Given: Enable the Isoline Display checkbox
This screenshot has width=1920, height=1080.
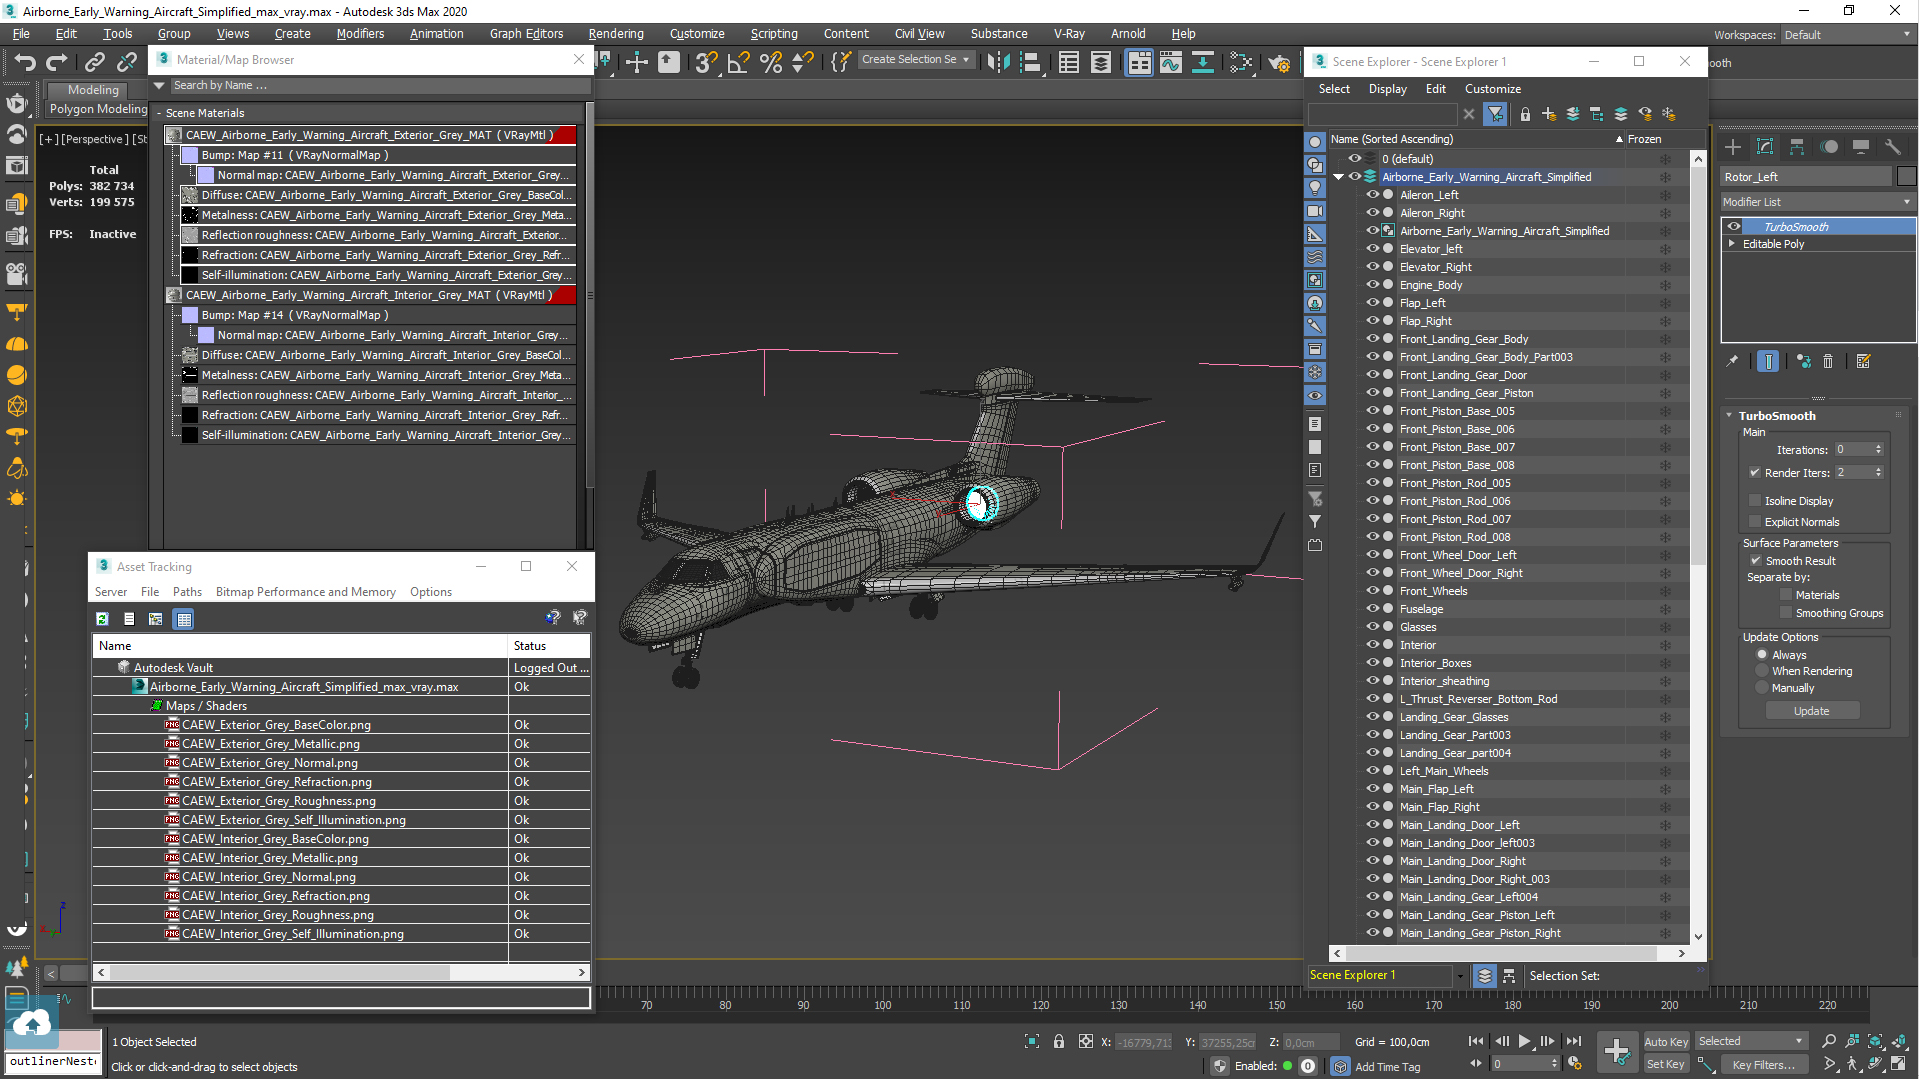Looking at the screenshot, I should coord(1755,501).
